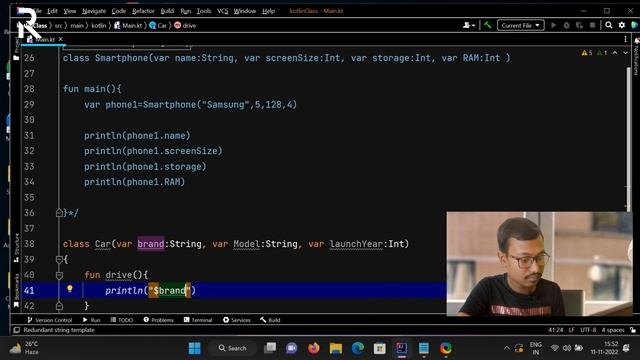The height and width of the screenshot is (360, 640).
Task: Click the Car class breadcrumb
Action: click(x=158, y=25)
